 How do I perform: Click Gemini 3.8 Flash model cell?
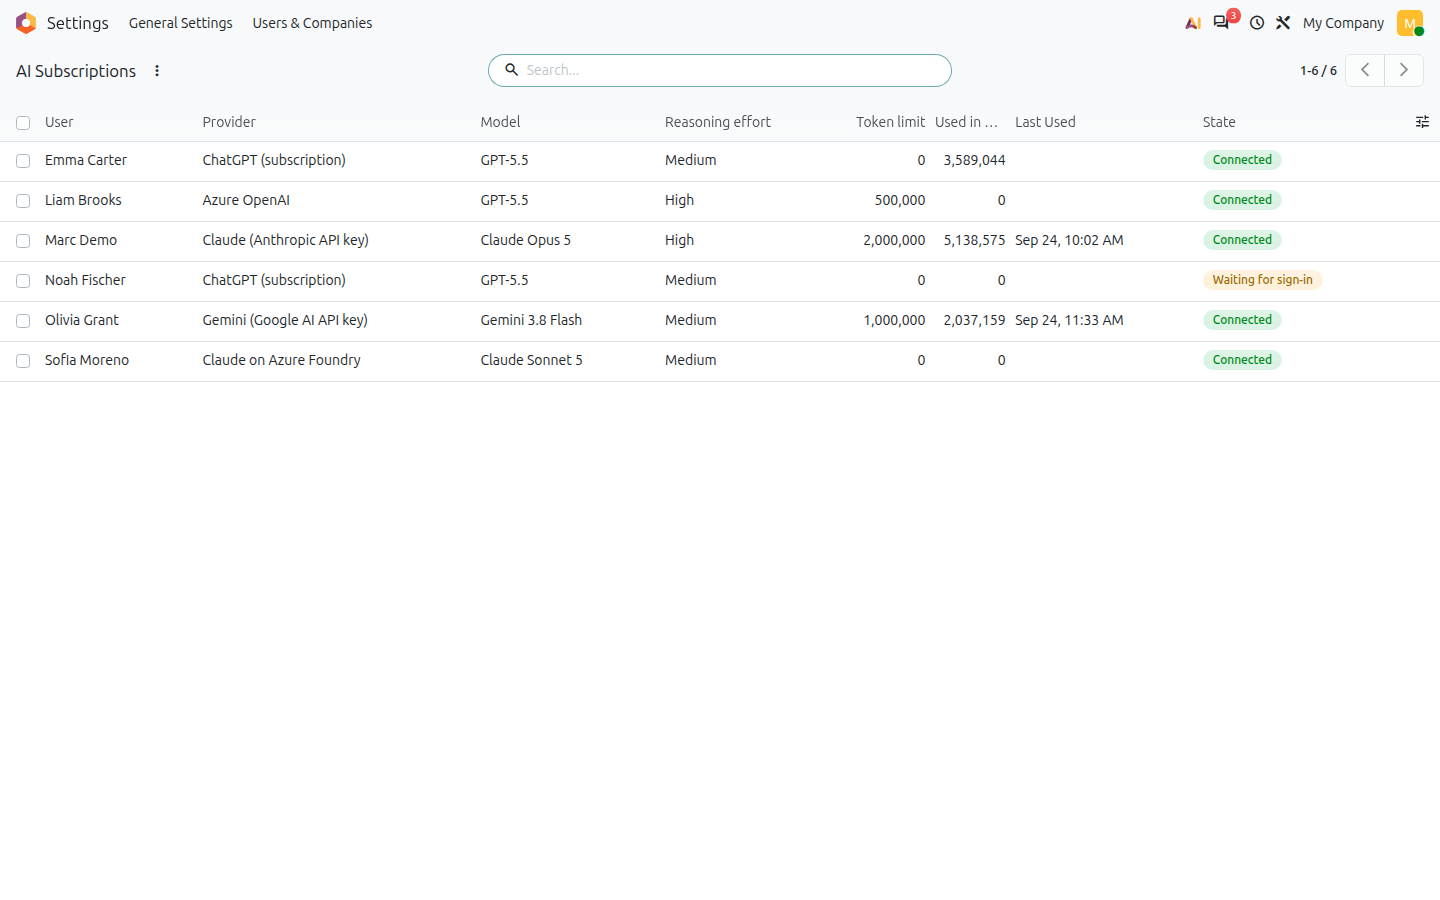pos(531,320)
